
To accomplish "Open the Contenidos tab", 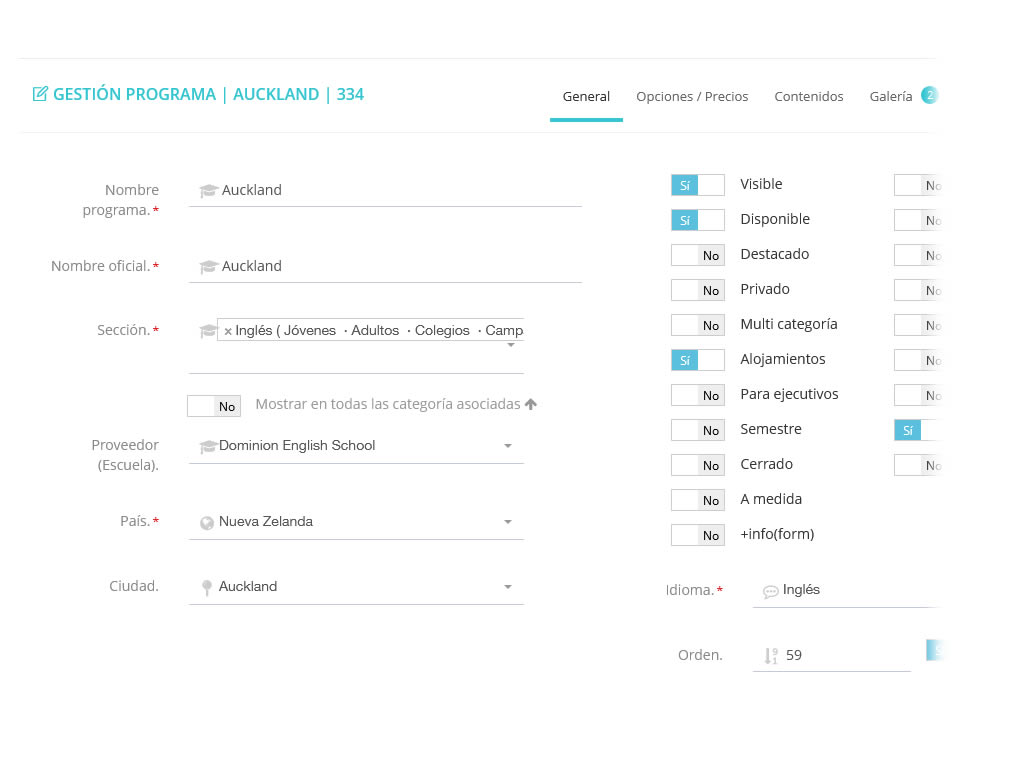I will click(808, 97).
